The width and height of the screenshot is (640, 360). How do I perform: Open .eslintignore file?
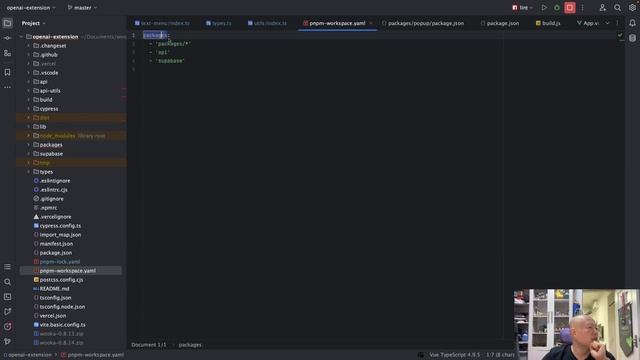click(x=55, y=181)
